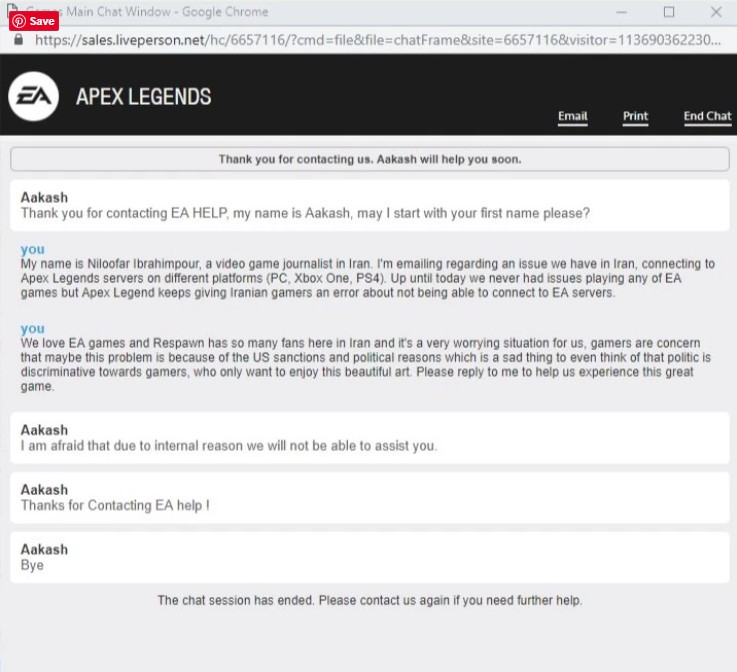Image resolution: width=737 pixels, height=672 pixels.
Task: Click Aakash's 'may I start with your first name' message
Action: [370, 205]
